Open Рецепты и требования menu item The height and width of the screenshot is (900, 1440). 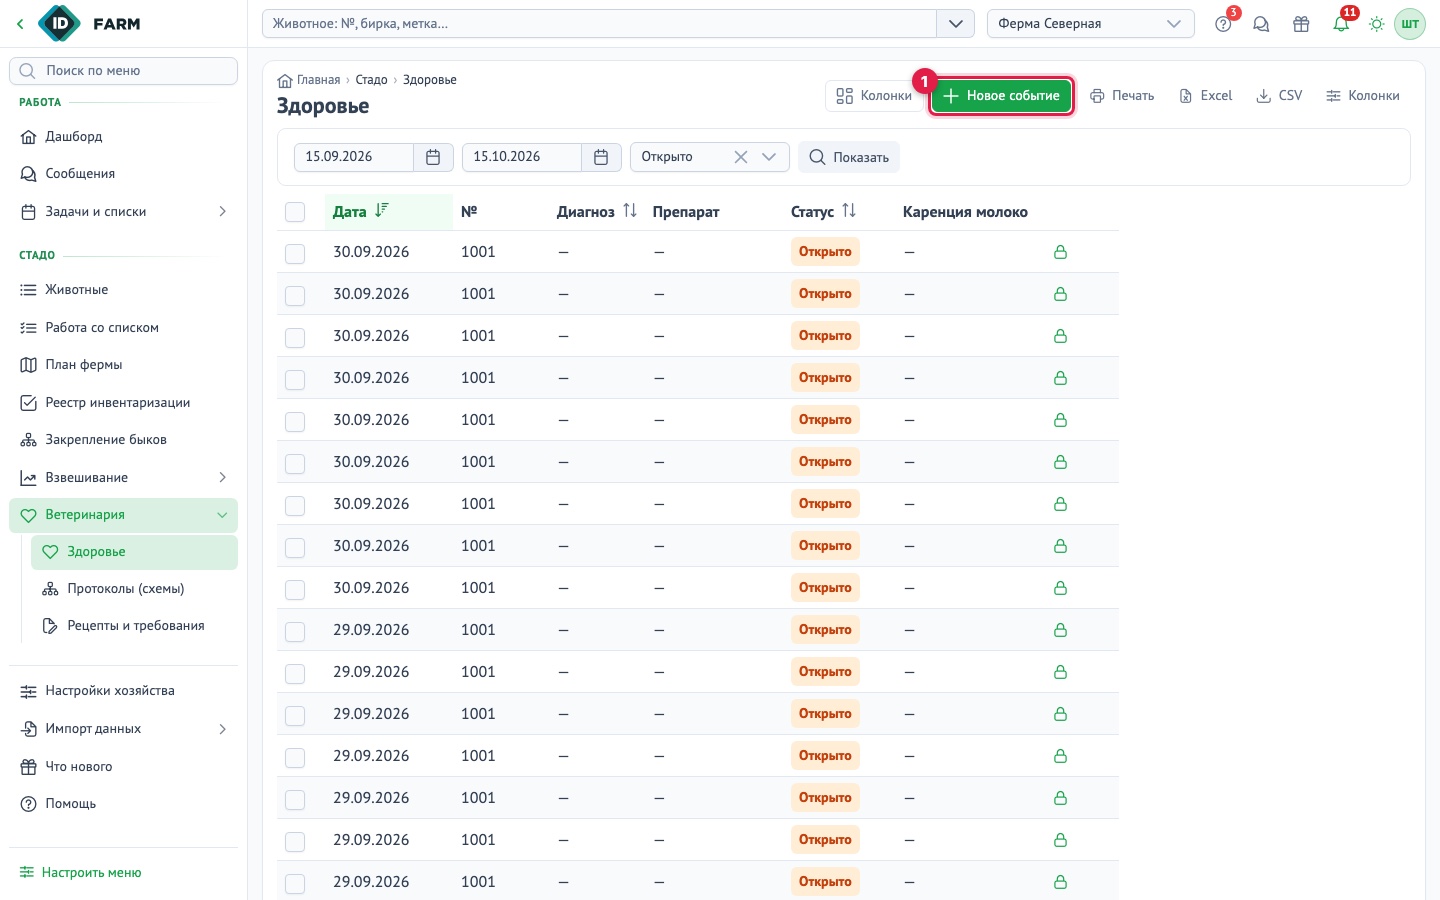pos(134,626)
